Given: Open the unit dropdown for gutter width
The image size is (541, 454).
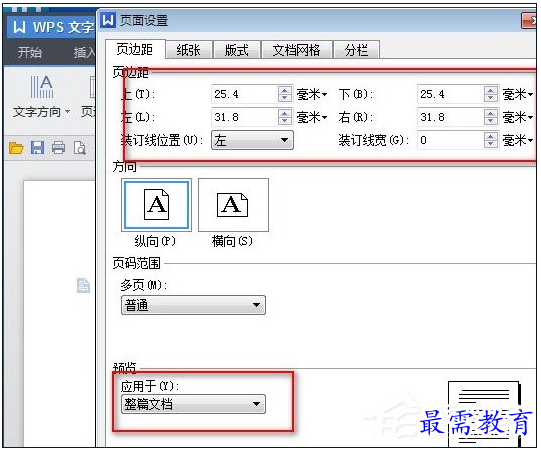Looking at the screenshot, I should (518, 140).
